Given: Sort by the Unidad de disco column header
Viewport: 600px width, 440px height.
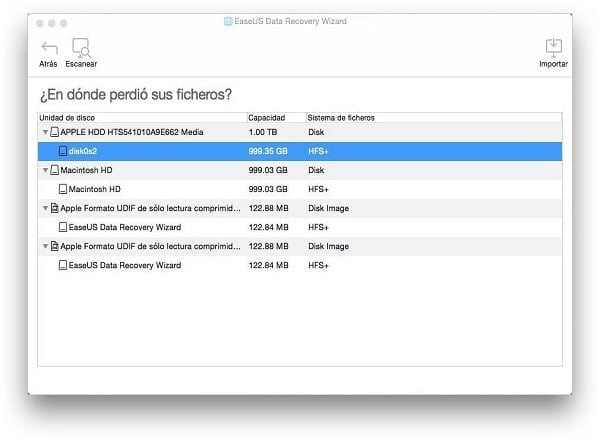Looking at the screenshot, I should coord(142,117).
